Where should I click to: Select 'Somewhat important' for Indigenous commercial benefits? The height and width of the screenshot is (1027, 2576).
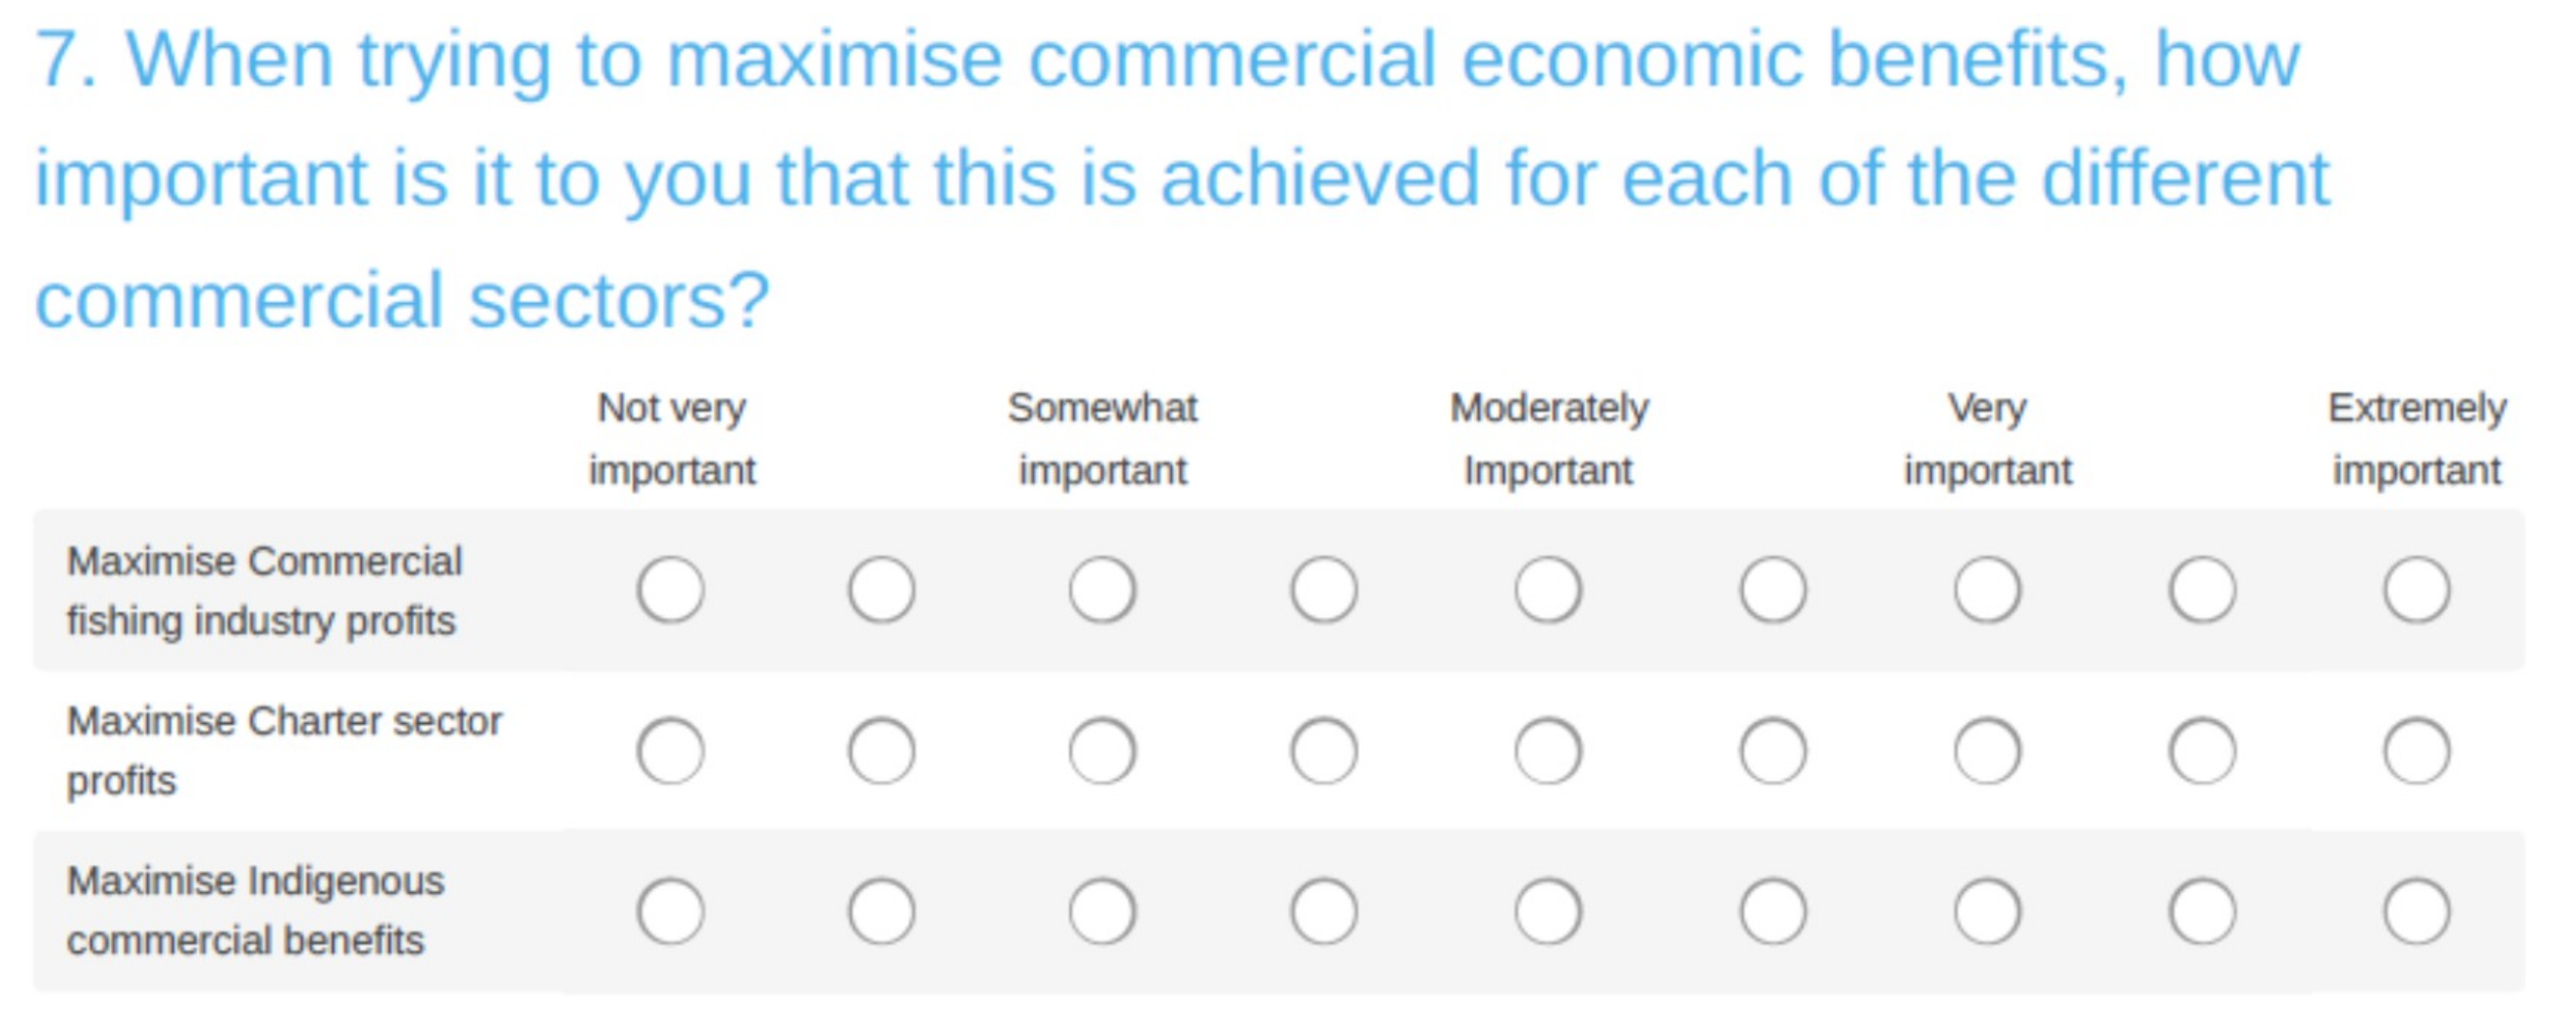pyautogui.click(x=1102, y=911)
